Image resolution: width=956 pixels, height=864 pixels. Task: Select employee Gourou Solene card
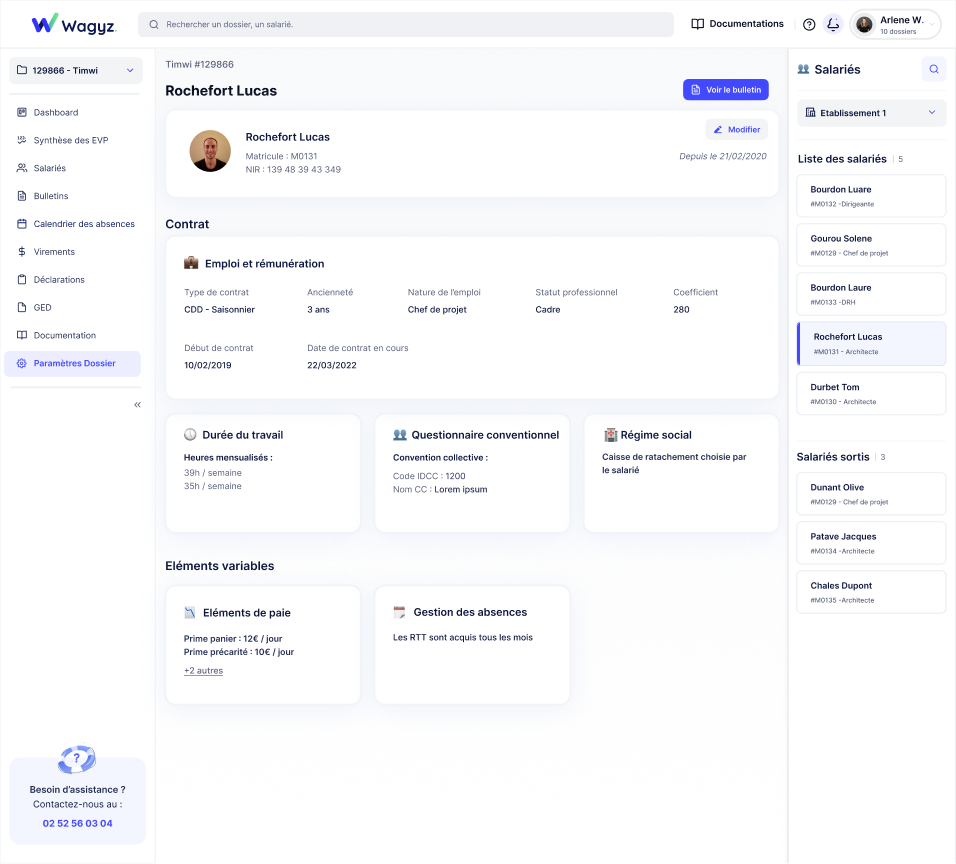coord(871,245)
